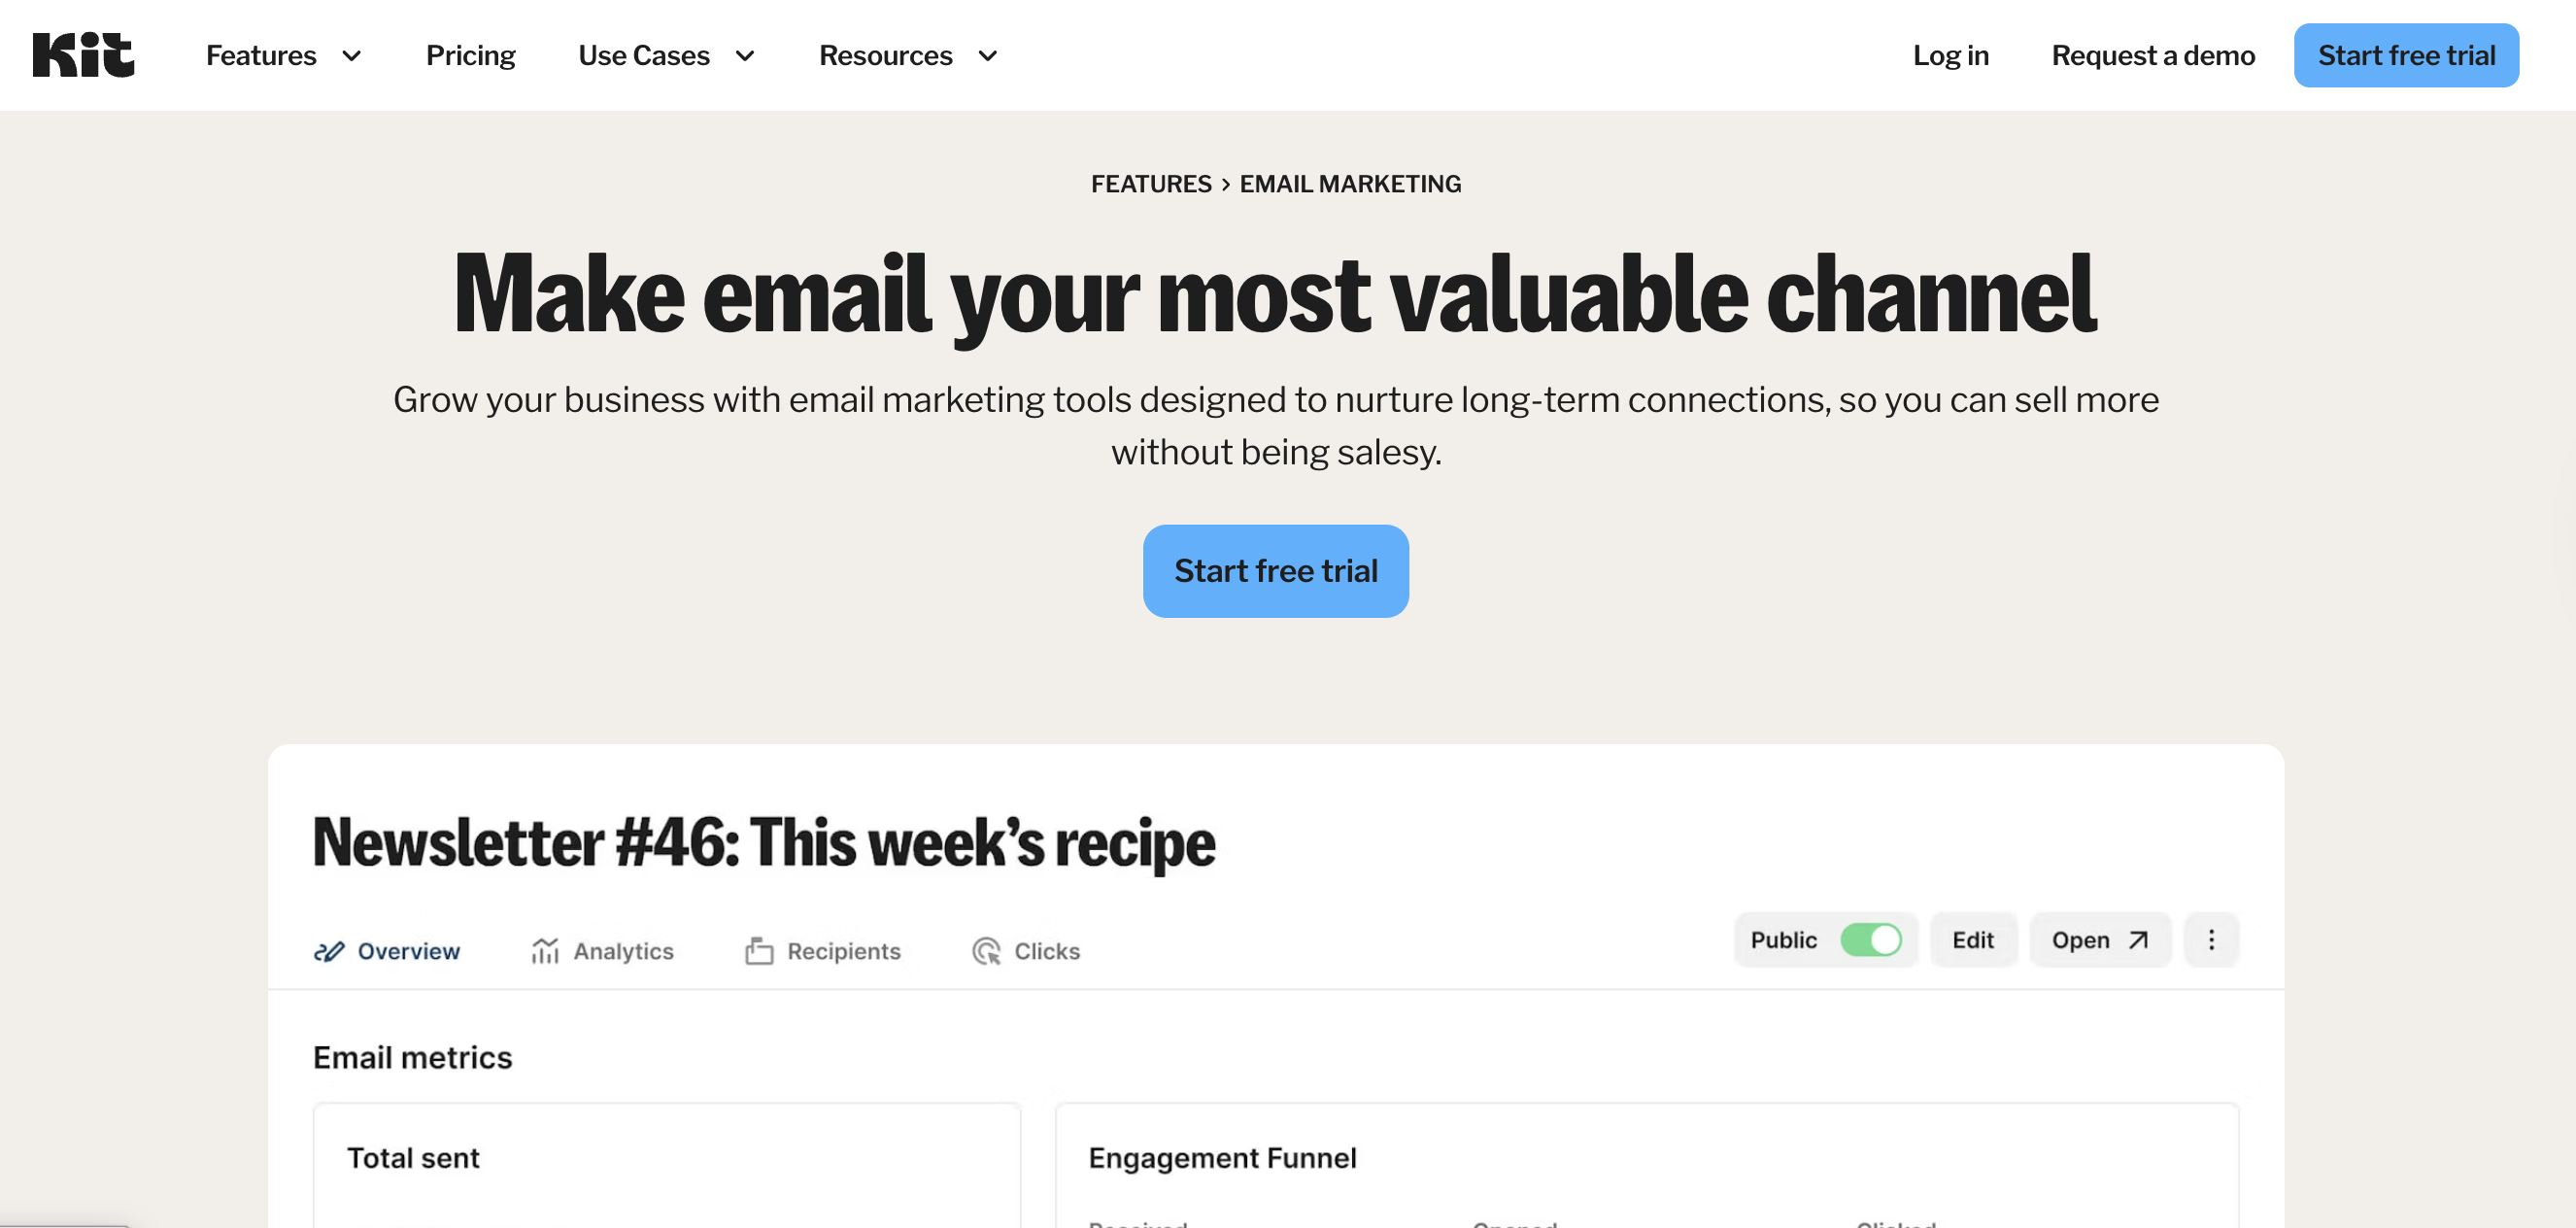Click the Open external arrow icon
The height and width of the screenshot is (1228, 2576).
tap(2138, 940)
